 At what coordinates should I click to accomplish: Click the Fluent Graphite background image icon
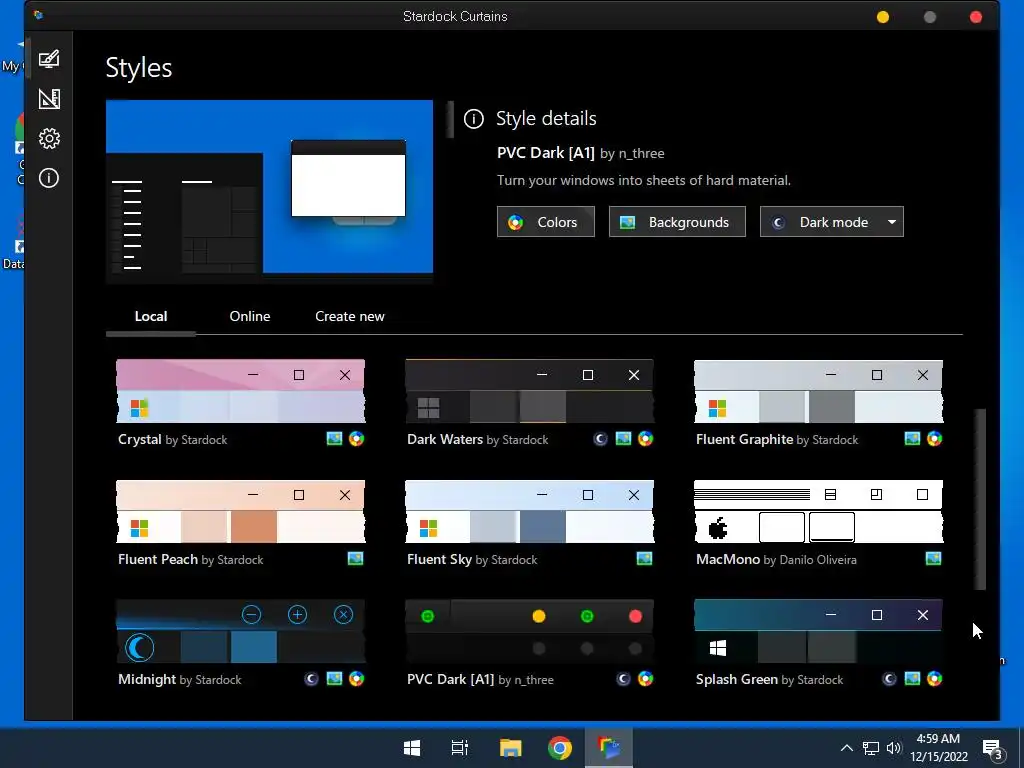pyautogui.click(x=912, y=438)
